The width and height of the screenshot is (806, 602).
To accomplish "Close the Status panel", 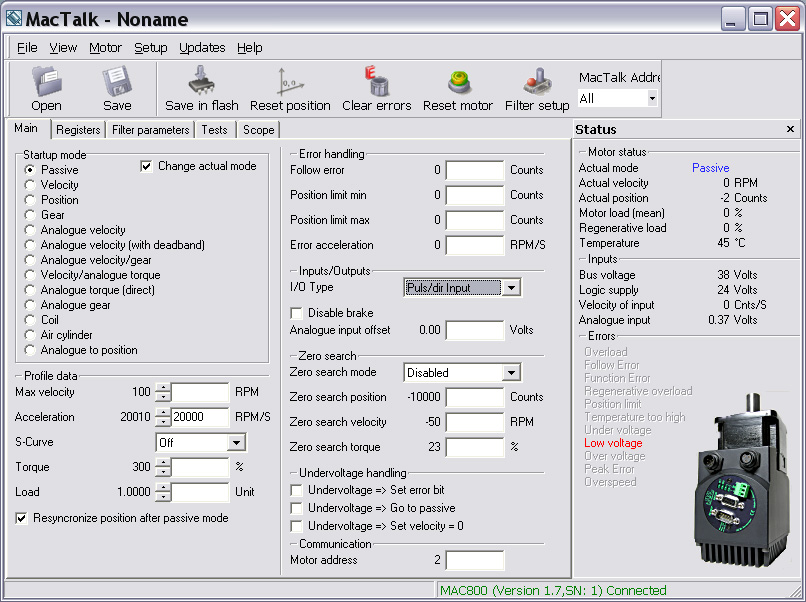I will point(791,129).
